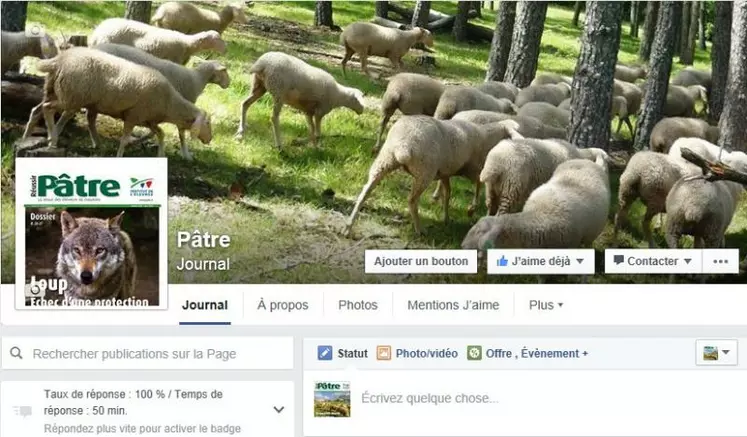This screenshot has width=747, height=437.
Task: Open the Plus tab dropdown
Action: tap(546, 305)
